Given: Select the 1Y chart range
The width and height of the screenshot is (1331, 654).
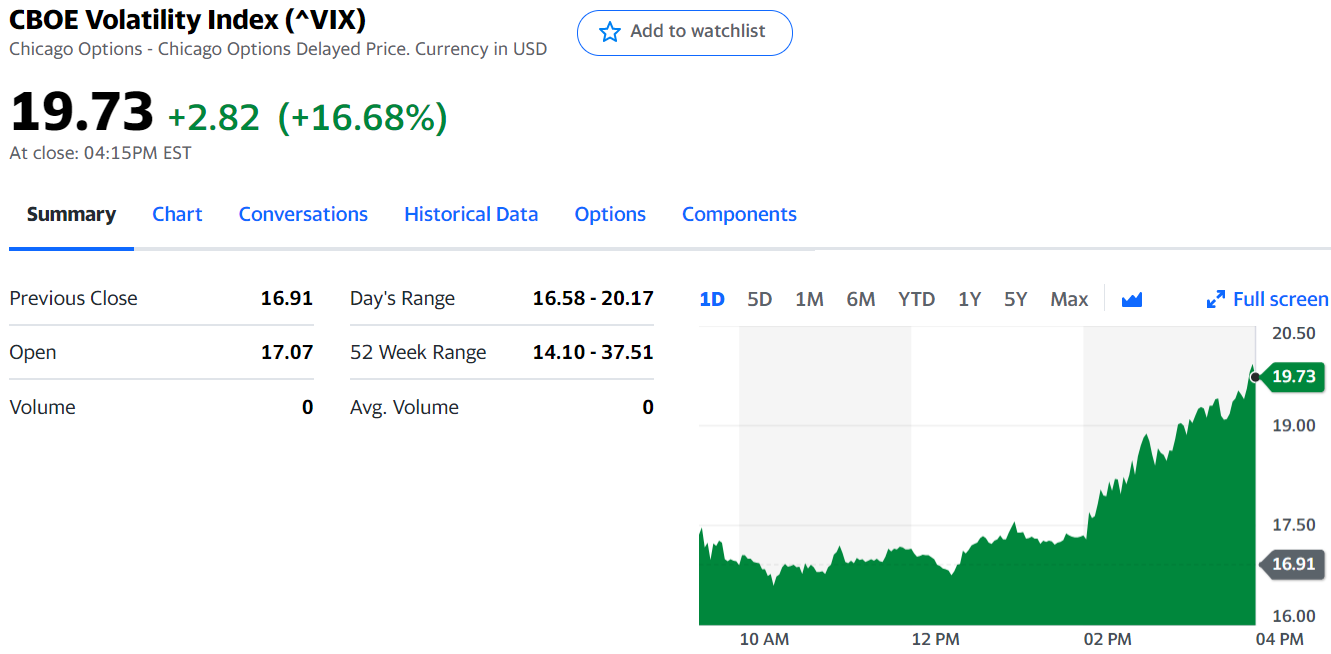Looking at the screenshot, I should pos(969,299).
